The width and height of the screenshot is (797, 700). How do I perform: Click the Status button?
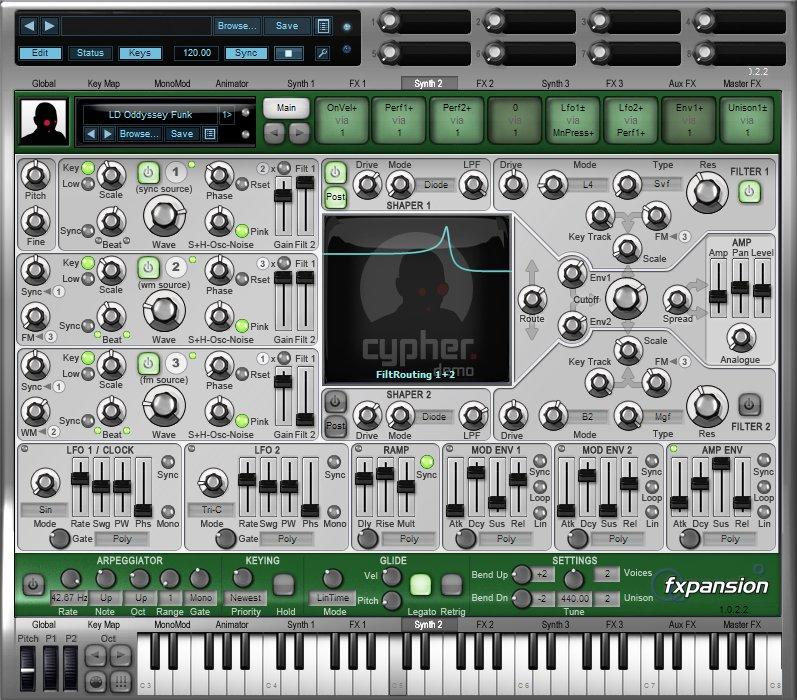click(x=90, y=53)
